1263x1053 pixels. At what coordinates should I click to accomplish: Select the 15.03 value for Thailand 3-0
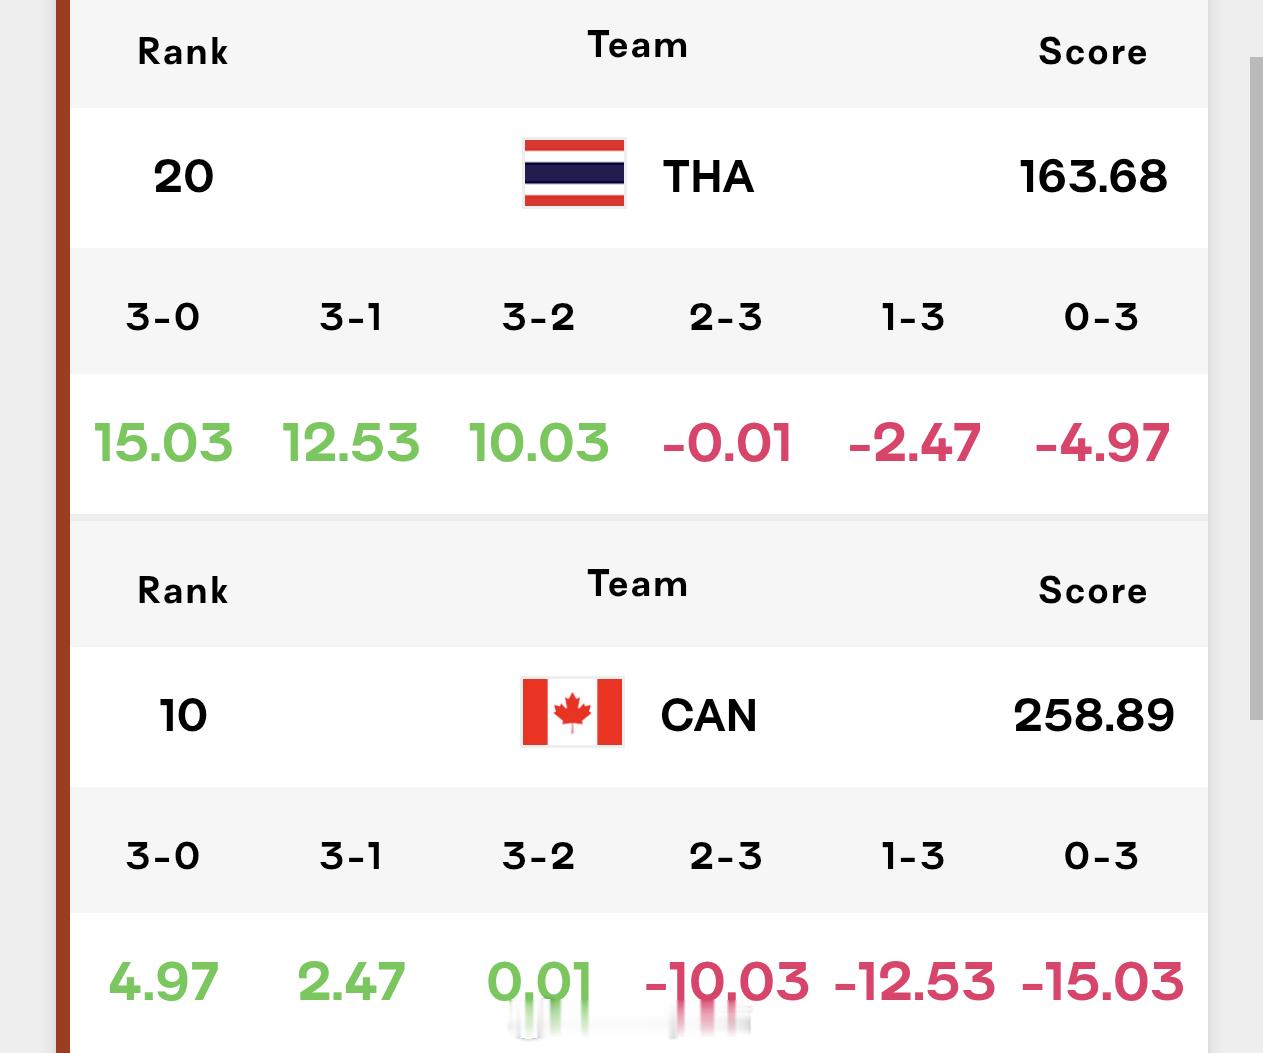tap(163, 443)
